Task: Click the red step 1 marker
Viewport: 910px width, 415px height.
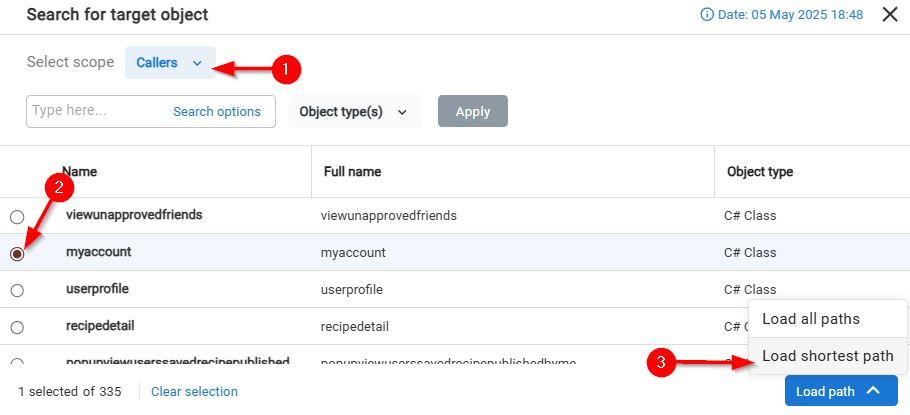Action: pyautogui.click(x=287, y=69)
